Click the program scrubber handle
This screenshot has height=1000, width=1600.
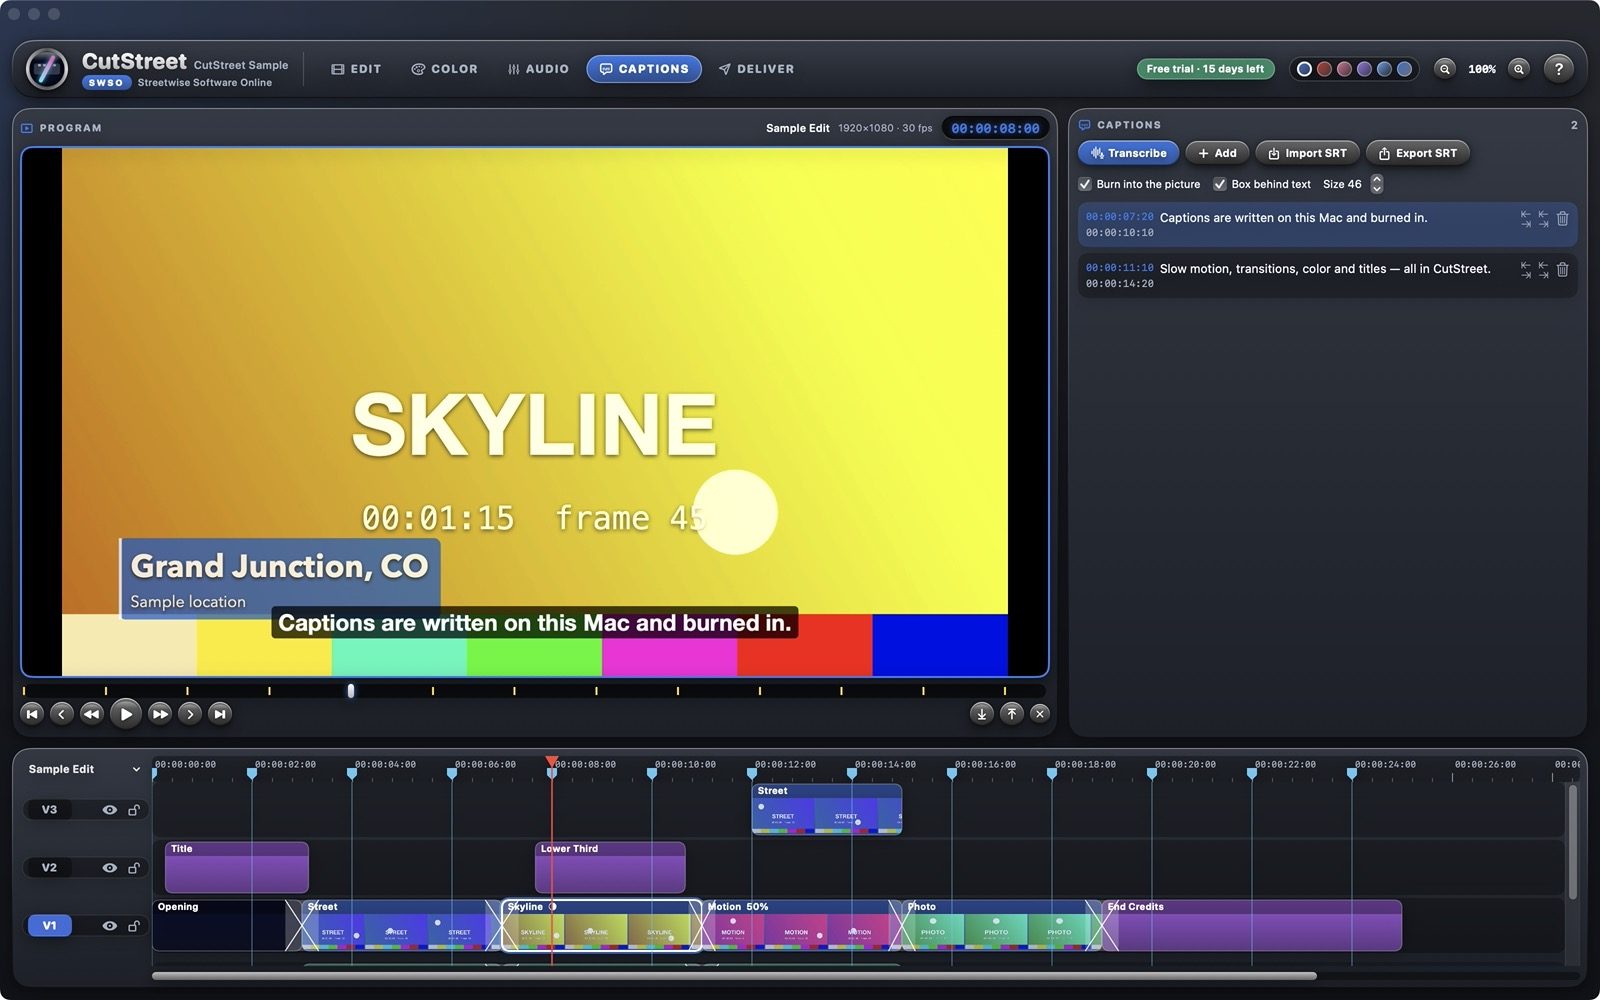(x=351, y=690)
